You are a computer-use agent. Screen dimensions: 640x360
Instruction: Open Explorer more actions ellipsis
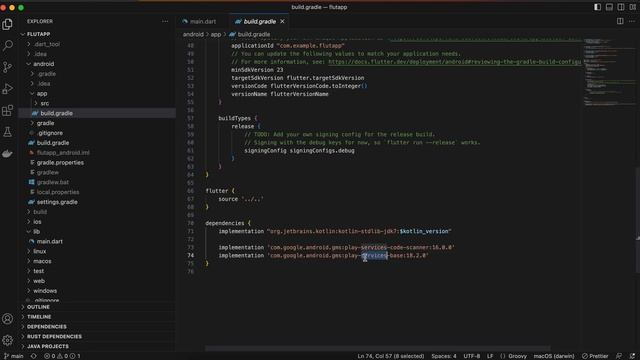[165, 21]
